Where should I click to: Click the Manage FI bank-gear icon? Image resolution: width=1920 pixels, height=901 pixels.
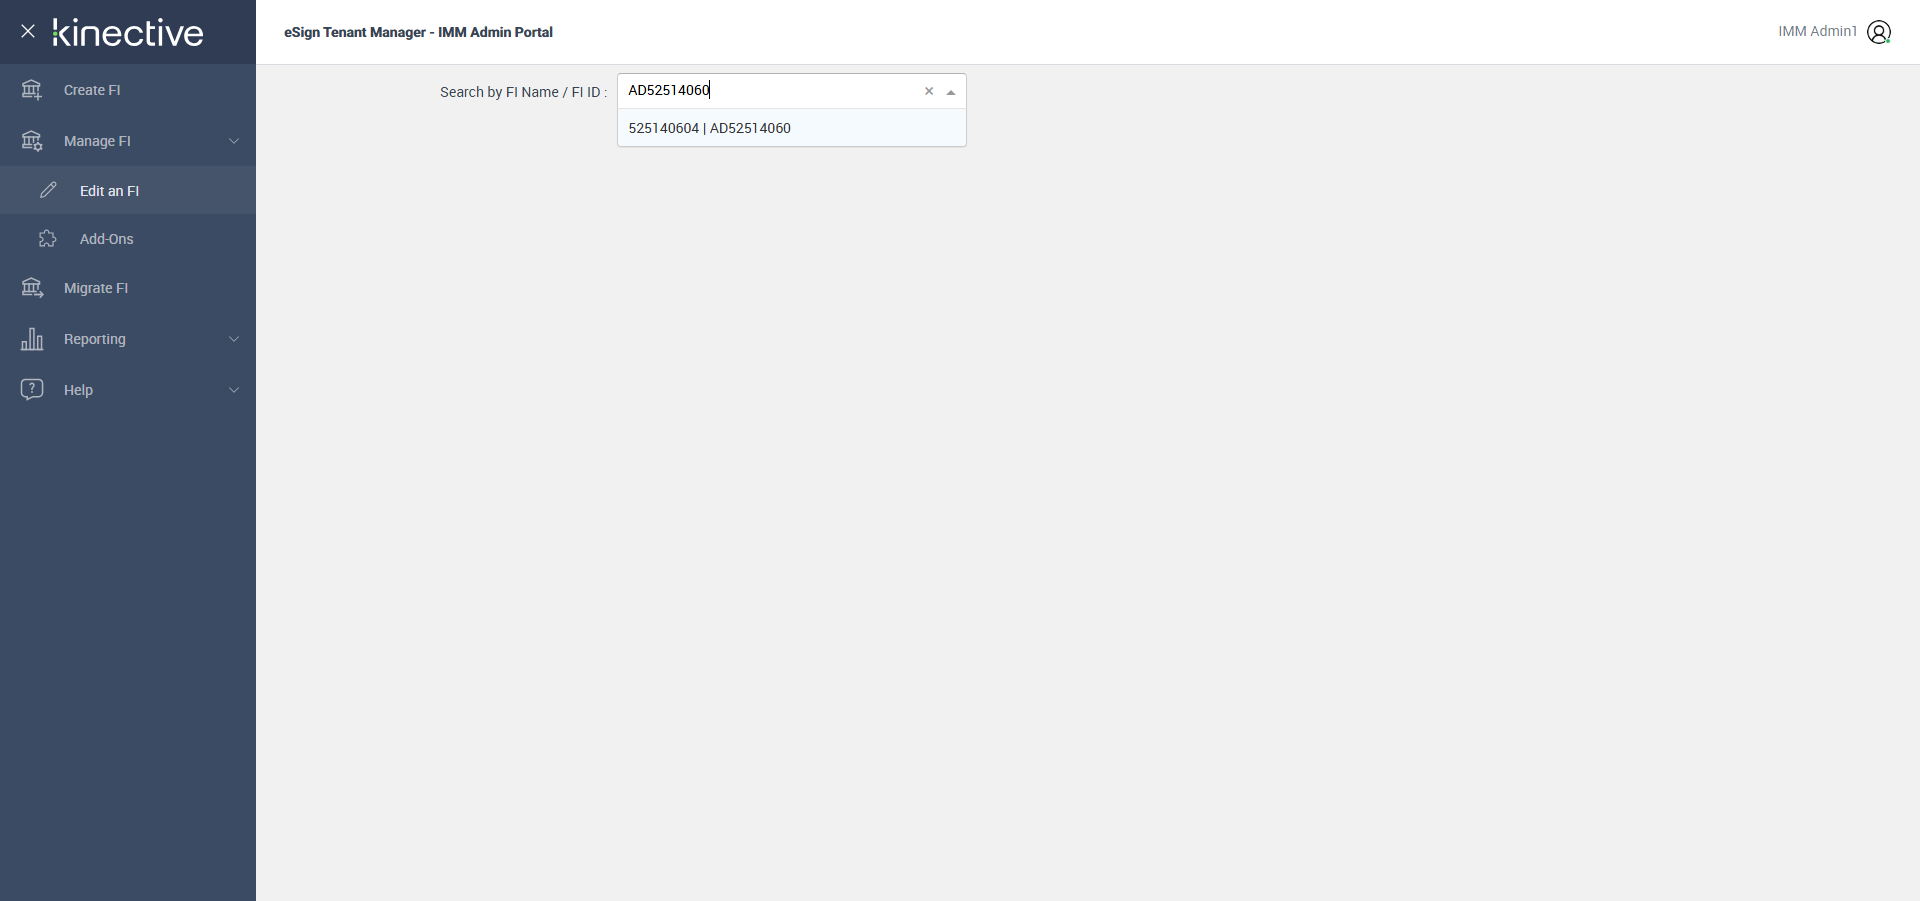(x=32, y=141)
